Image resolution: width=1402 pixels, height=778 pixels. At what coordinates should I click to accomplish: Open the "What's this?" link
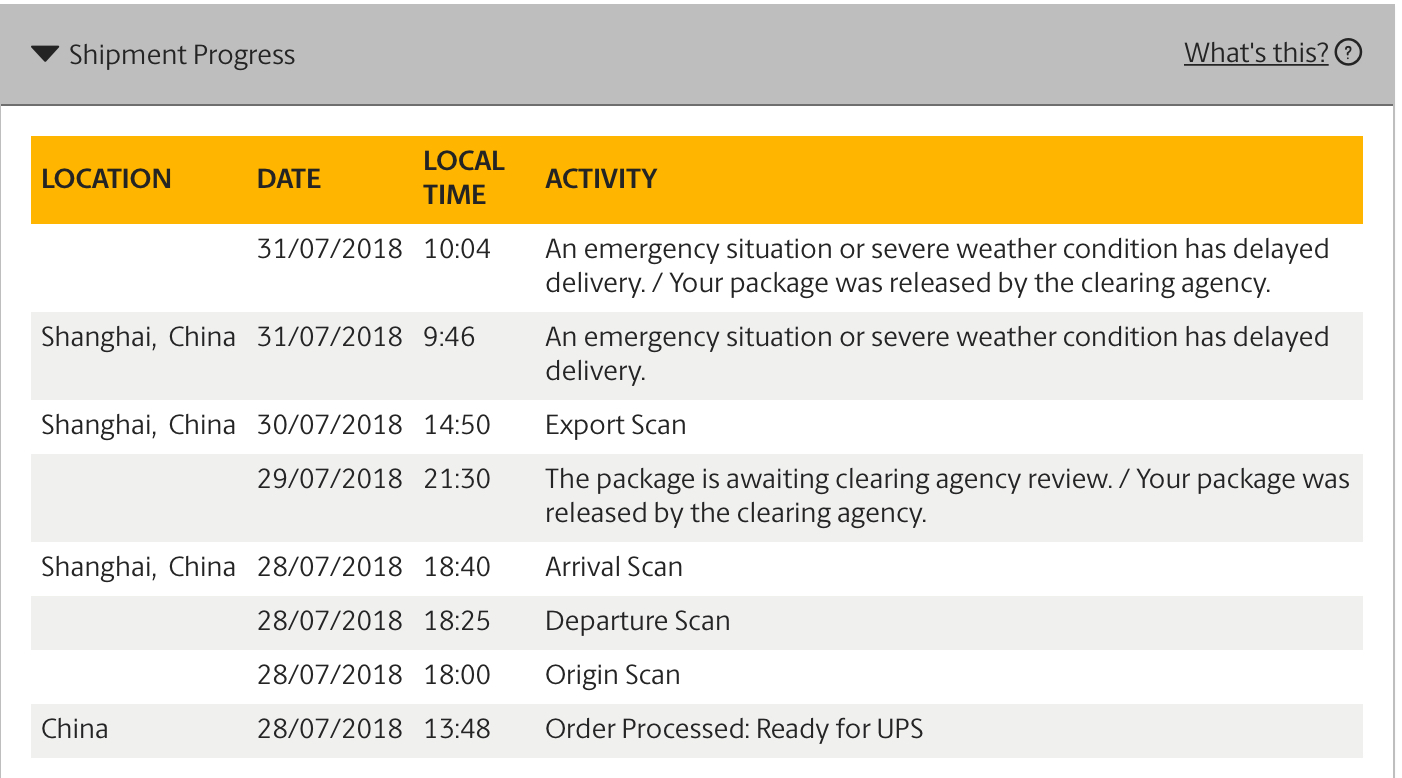[x=1256, y=52]
